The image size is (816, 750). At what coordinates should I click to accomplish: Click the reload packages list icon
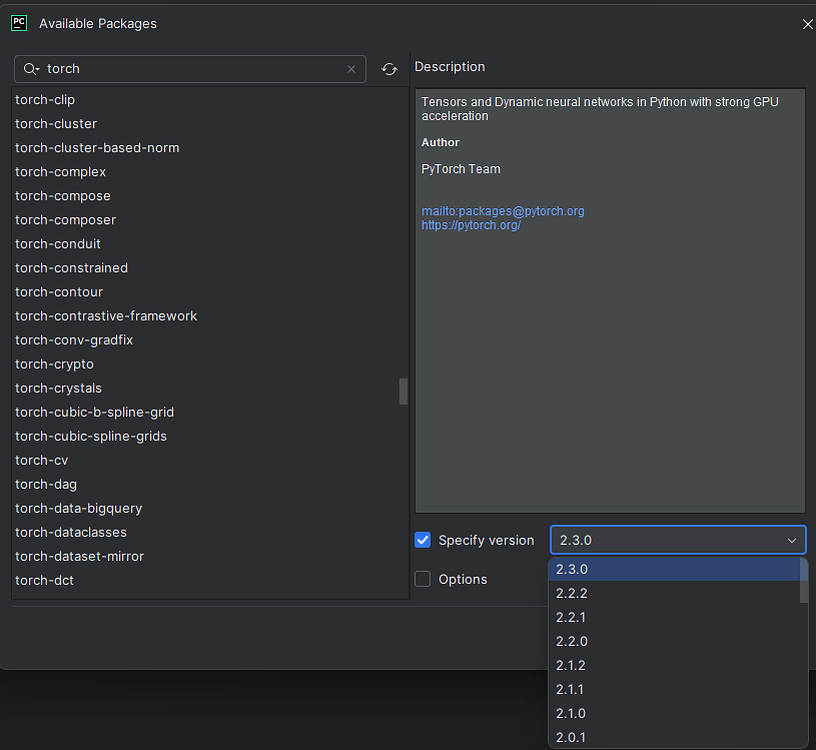(389, 69)
